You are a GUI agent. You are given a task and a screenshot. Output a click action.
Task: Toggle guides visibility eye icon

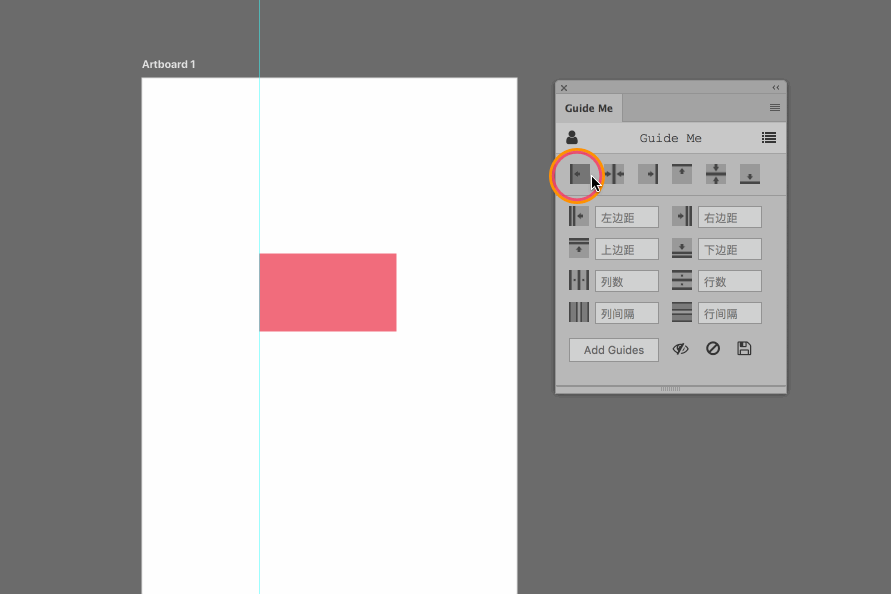(680, 348)
